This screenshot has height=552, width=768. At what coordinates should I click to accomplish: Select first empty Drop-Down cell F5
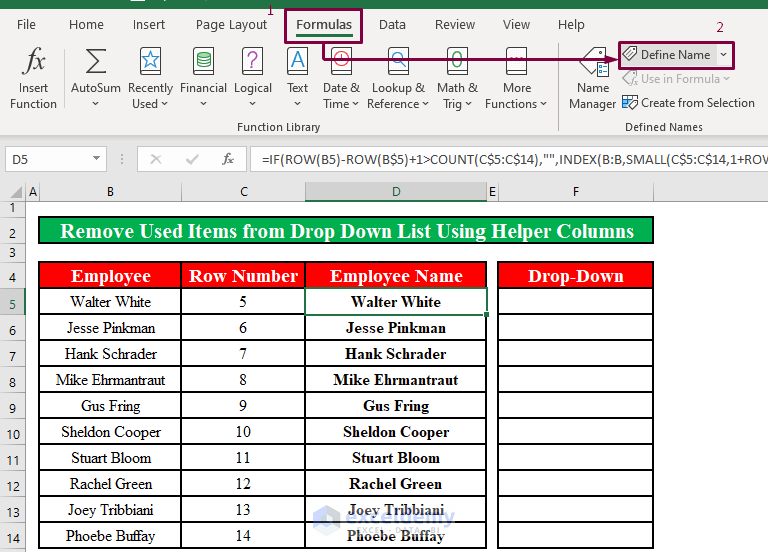click(x=576, y=302)
